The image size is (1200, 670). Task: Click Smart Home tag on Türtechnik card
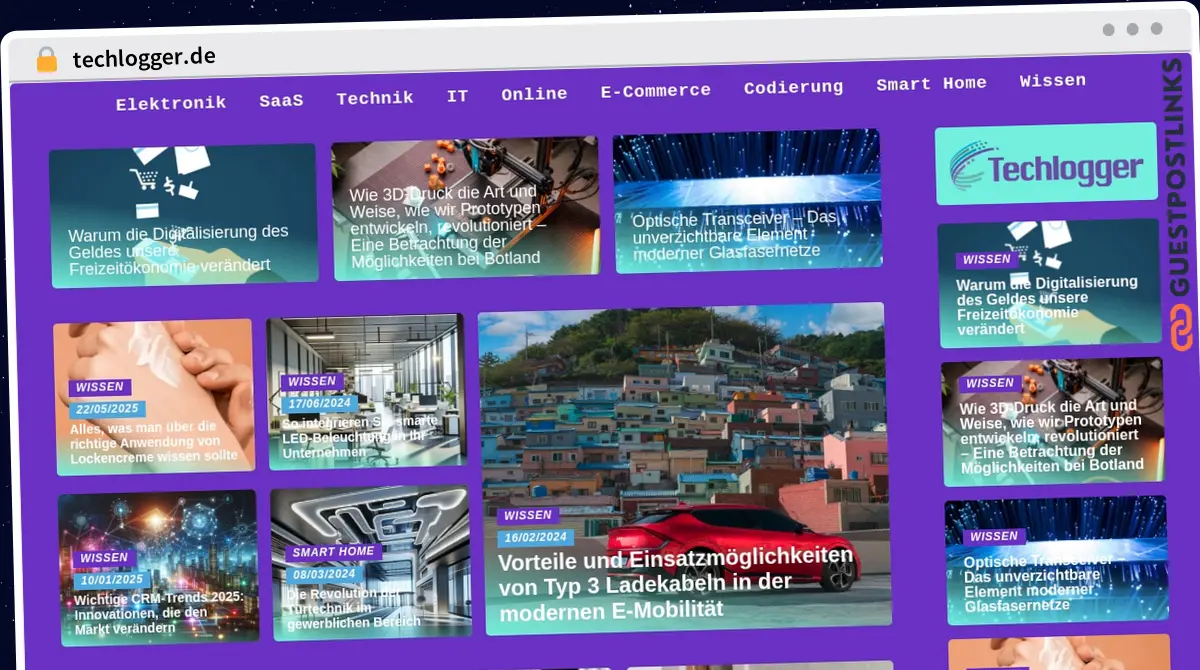(334, 552)
